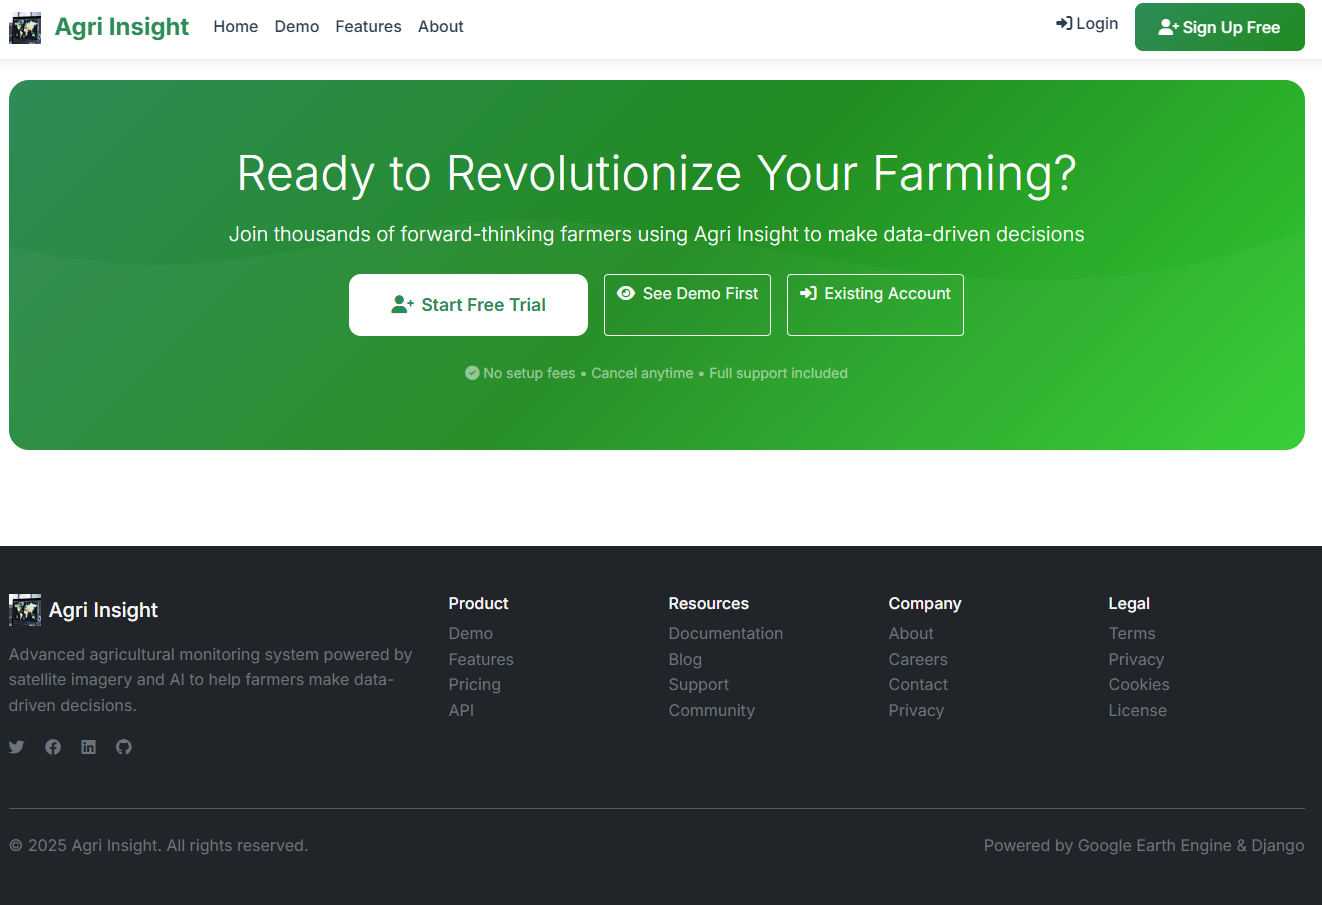This screenshot has width=1322, height=905.
Task: Open Careers link in footer
Action: pyautogui.click(x=918, y=660)
